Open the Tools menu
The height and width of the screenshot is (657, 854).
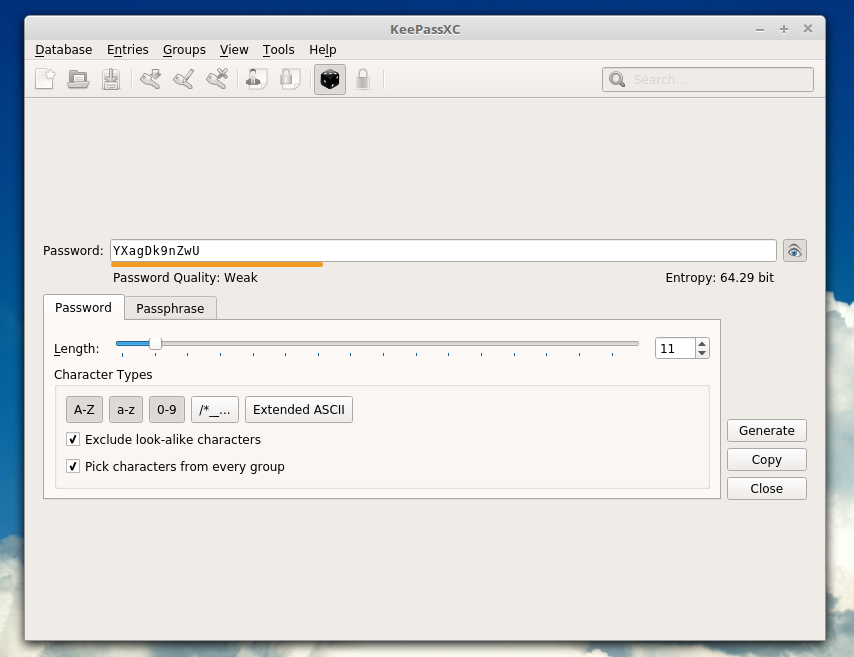pos(278,50)
